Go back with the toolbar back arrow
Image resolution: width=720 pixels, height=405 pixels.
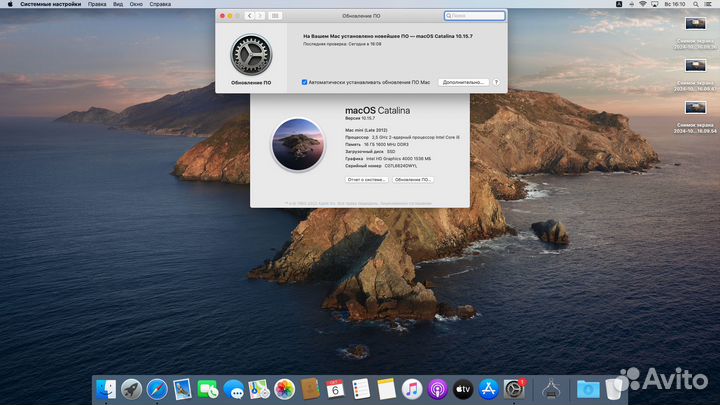coord(249,16)
